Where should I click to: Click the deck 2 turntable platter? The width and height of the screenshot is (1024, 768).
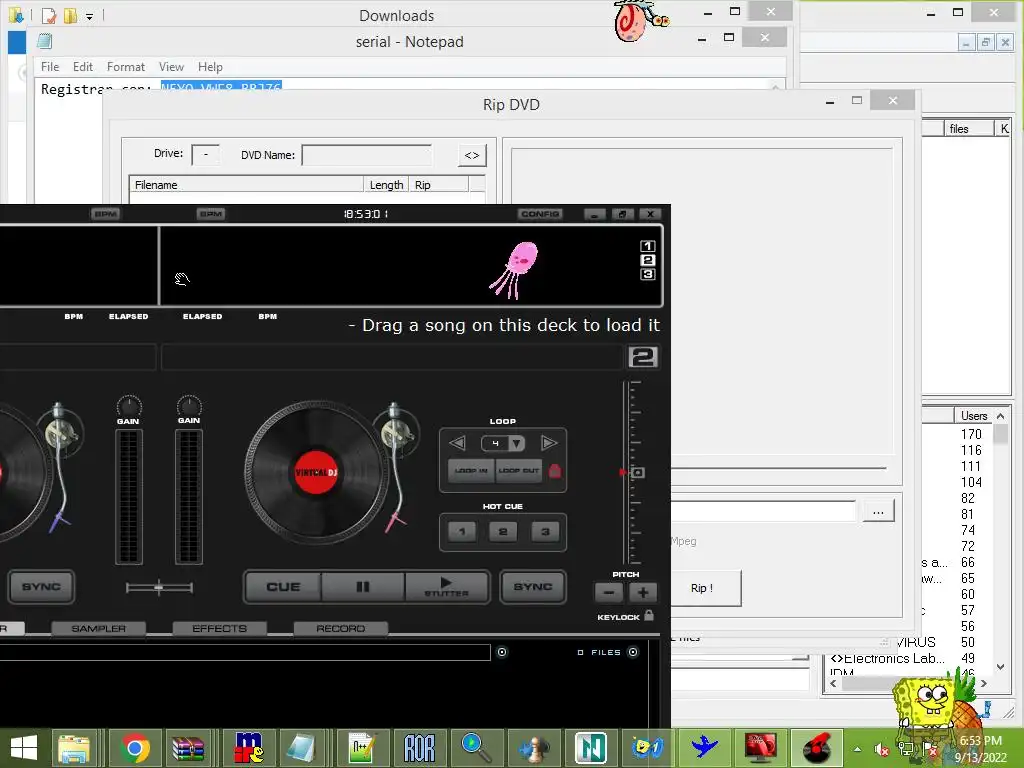(x=315, y=472)
